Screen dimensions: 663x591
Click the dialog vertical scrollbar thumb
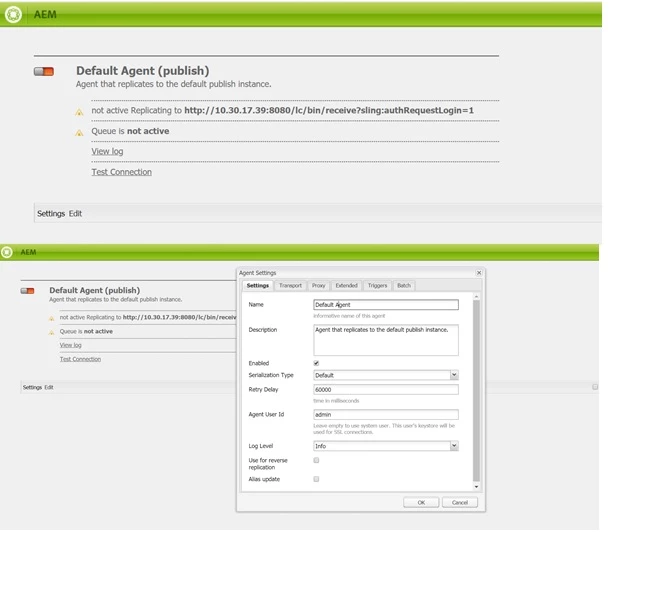[x=476, y=391]
